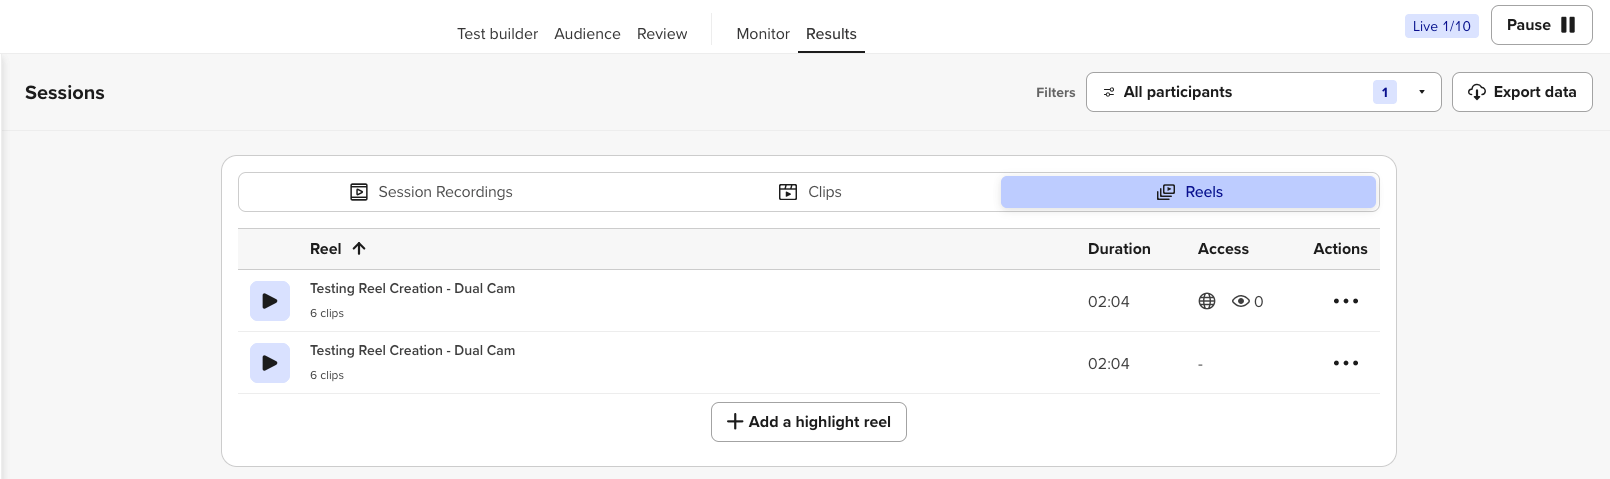Click the globe public access icon
Screen dimensions: 1610x479
(1207, 301)
